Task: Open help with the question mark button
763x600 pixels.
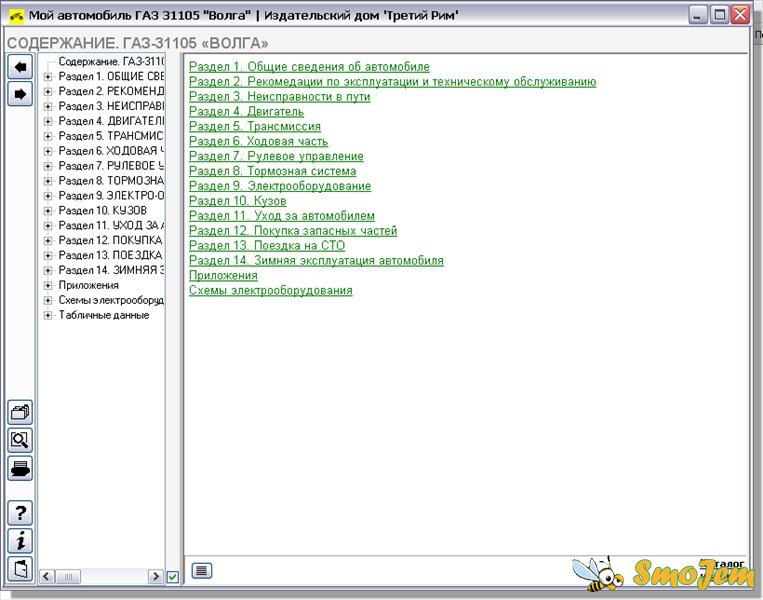Action: [x=20, y=513]
